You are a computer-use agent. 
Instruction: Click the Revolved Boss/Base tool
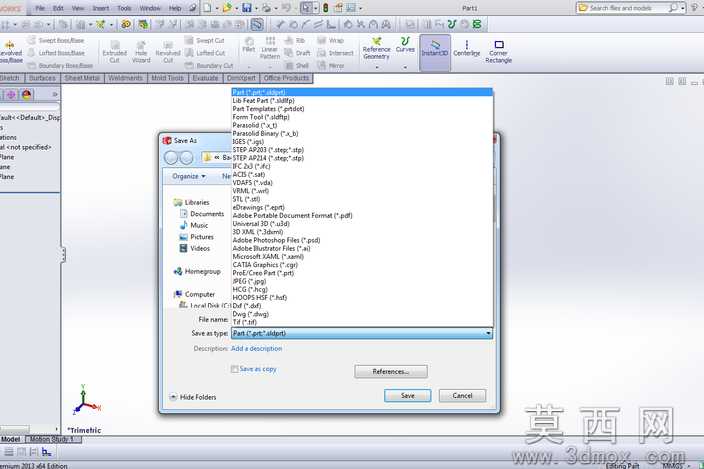11,52
